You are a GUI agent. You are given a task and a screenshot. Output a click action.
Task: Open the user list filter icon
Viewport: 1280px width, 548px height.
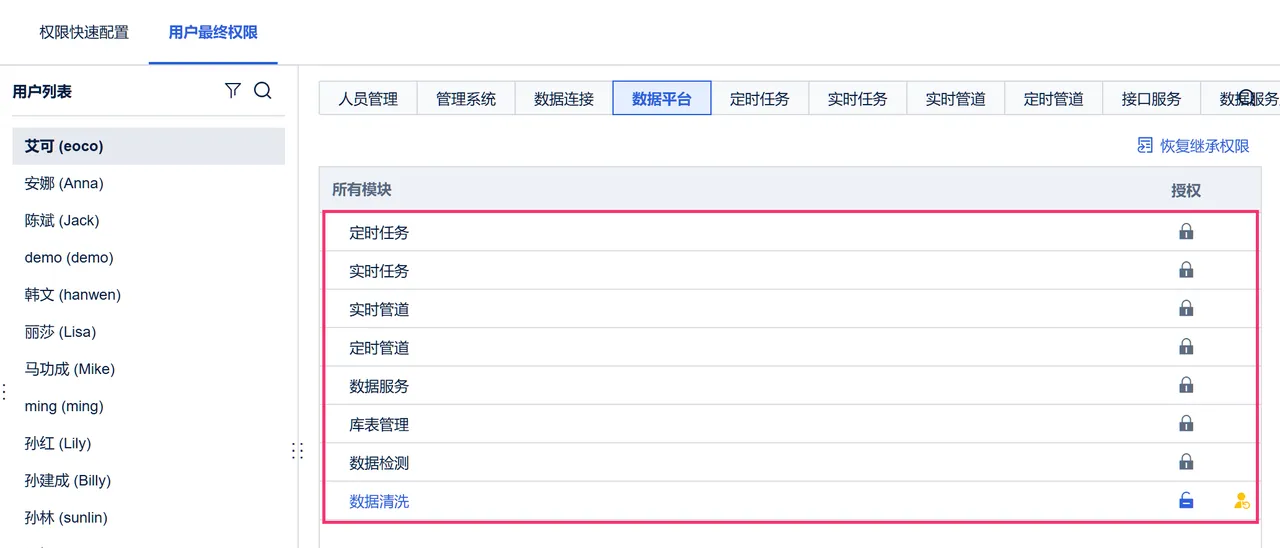tap(233, 91)
